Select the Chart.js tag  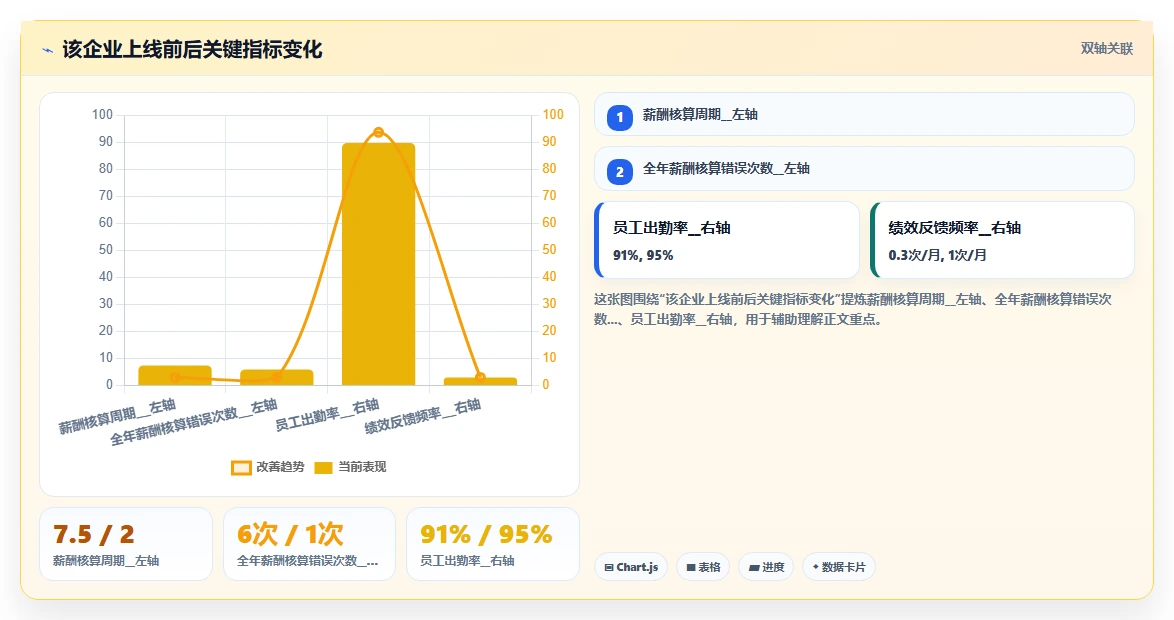click(631, 567)
